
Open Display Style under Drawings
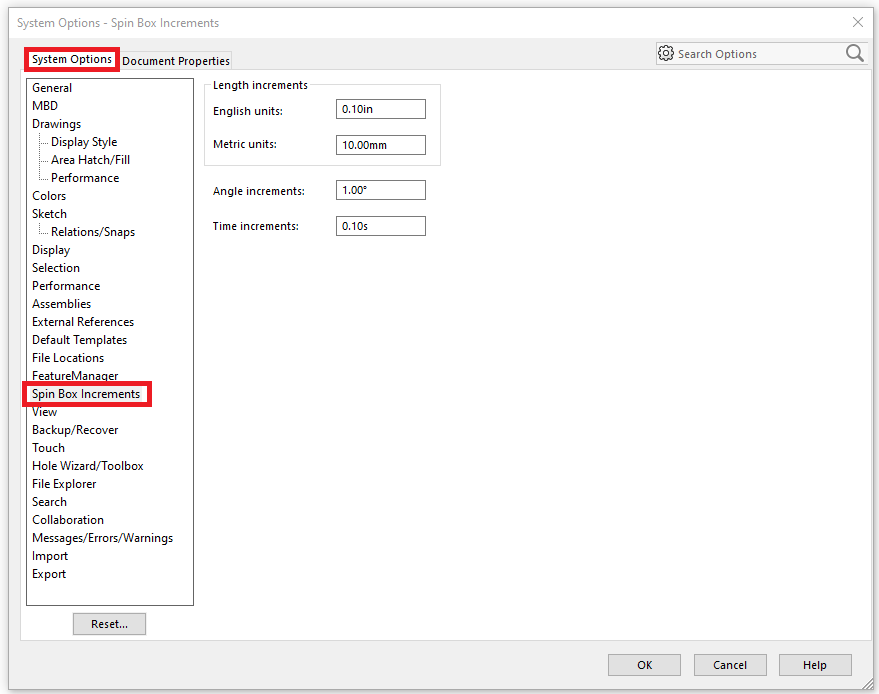pos(84,142)
